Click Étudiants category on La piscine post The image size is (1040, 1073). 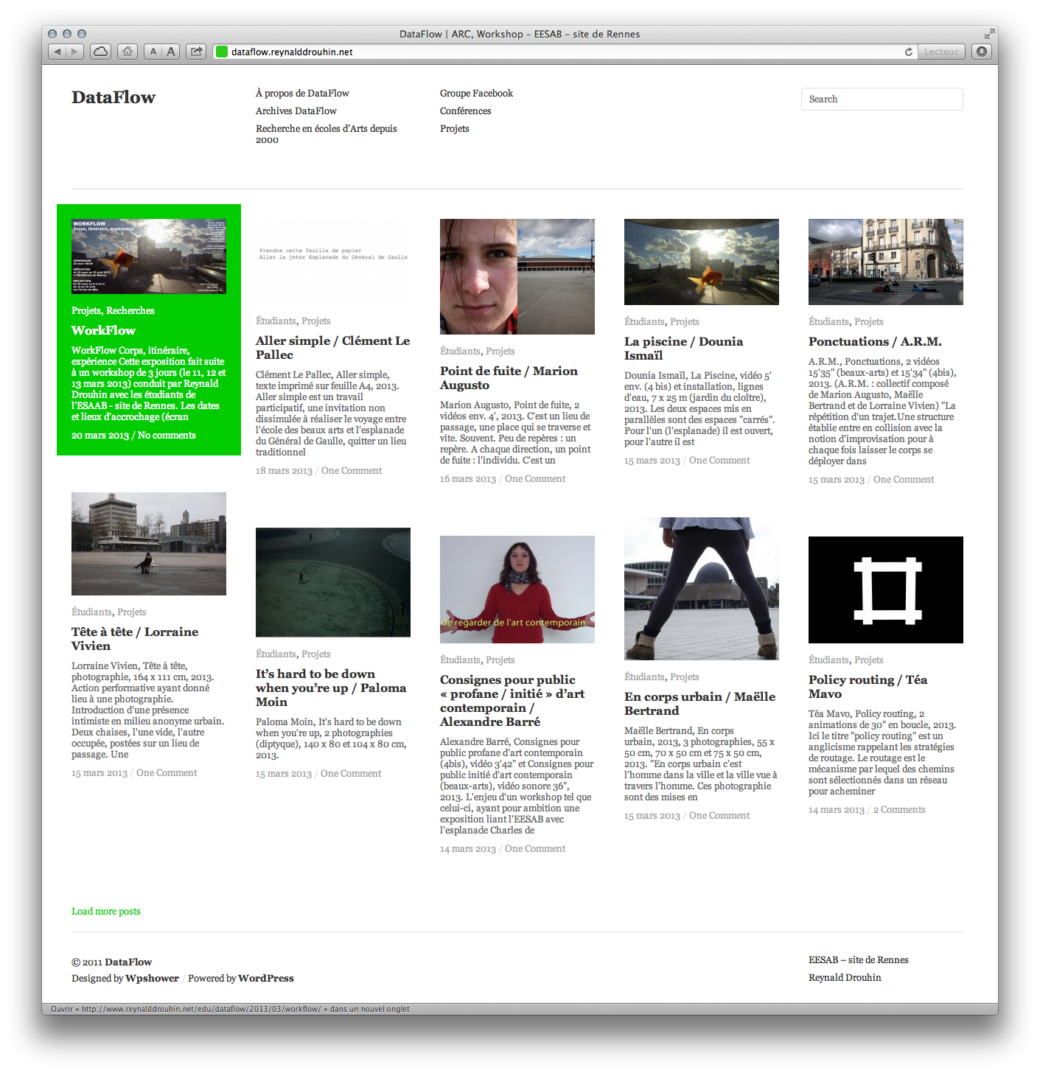coord(645,322)
